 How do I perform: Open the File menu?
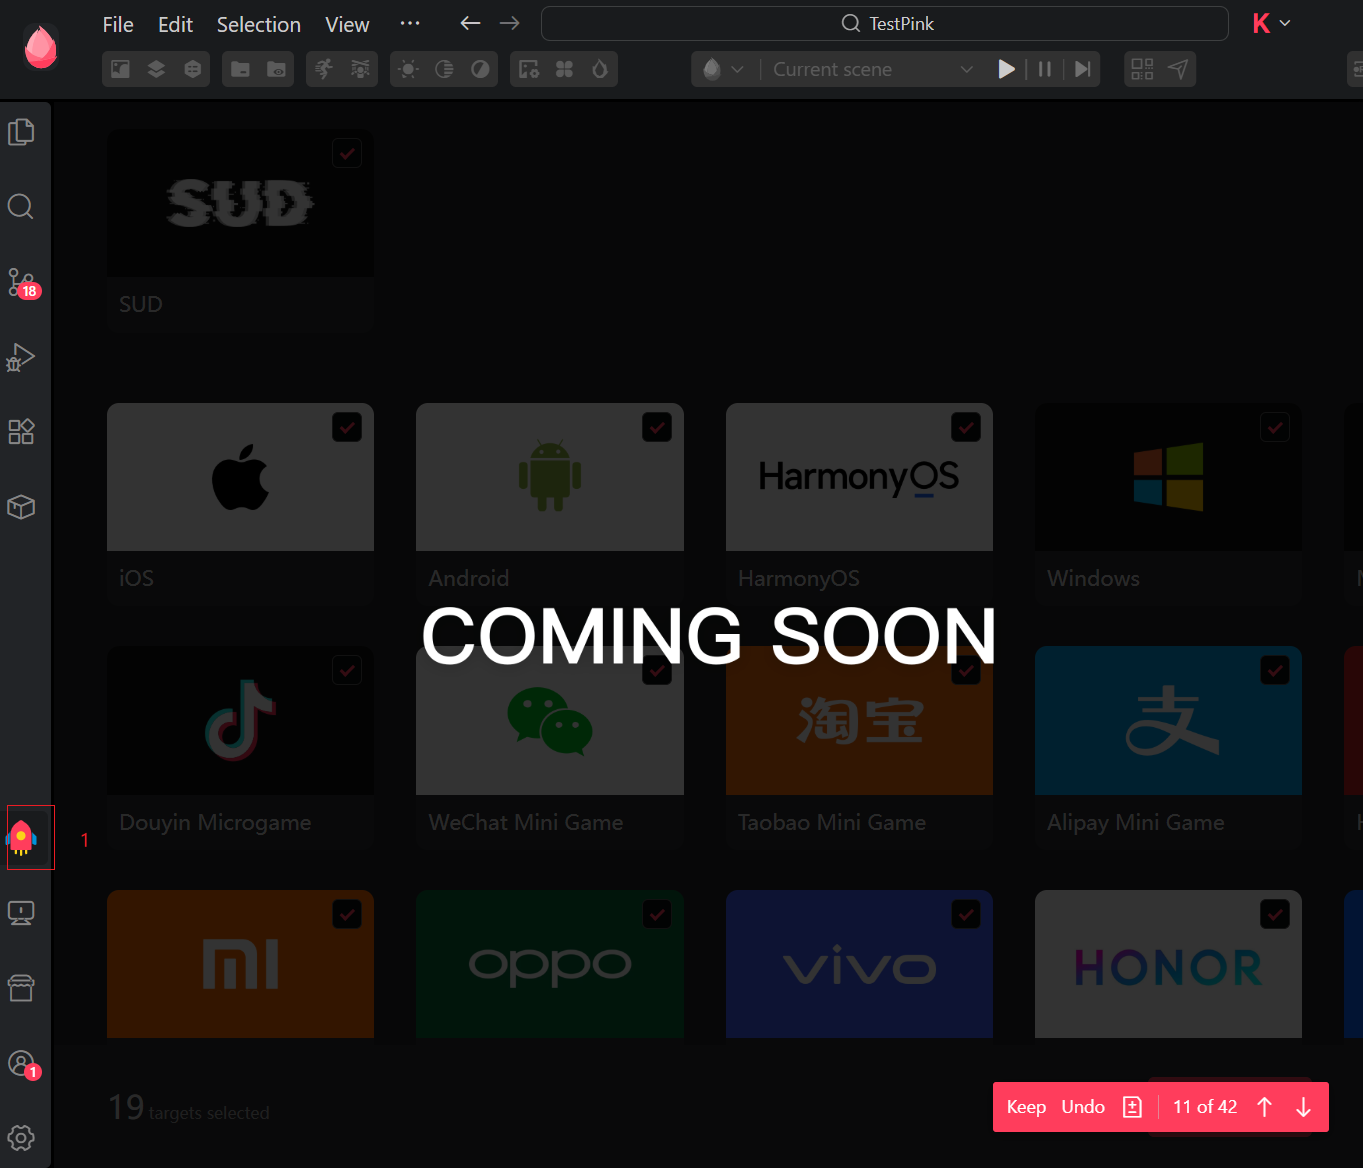(118, 24)
